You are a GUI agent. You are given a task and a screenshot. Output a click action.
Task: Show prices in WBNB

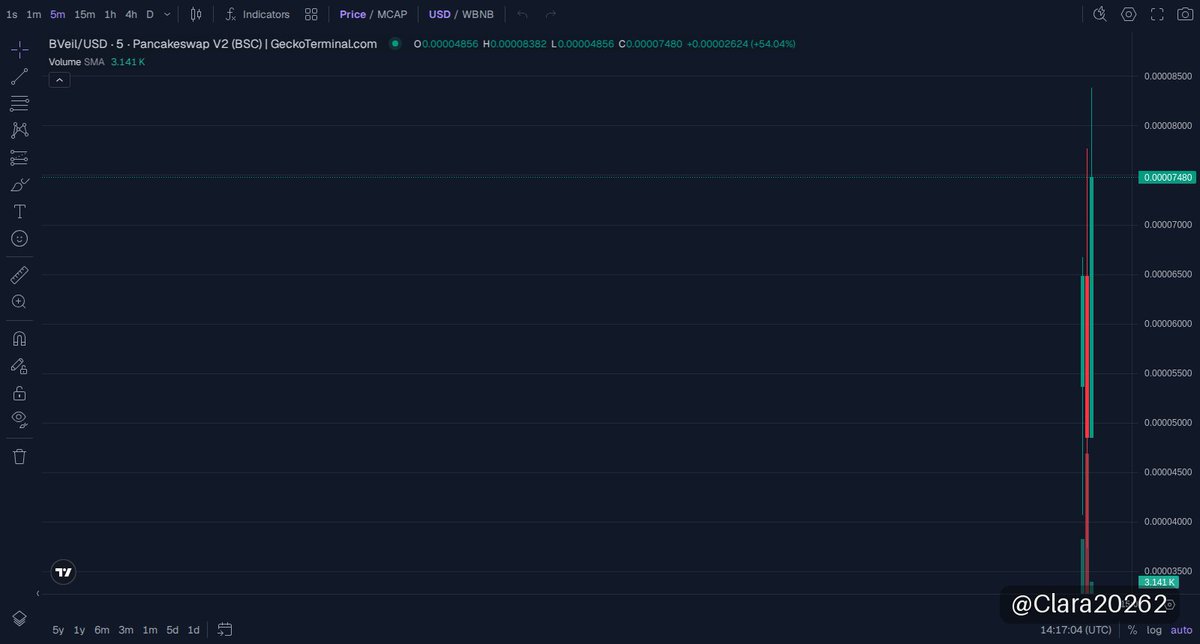(478, 14)
